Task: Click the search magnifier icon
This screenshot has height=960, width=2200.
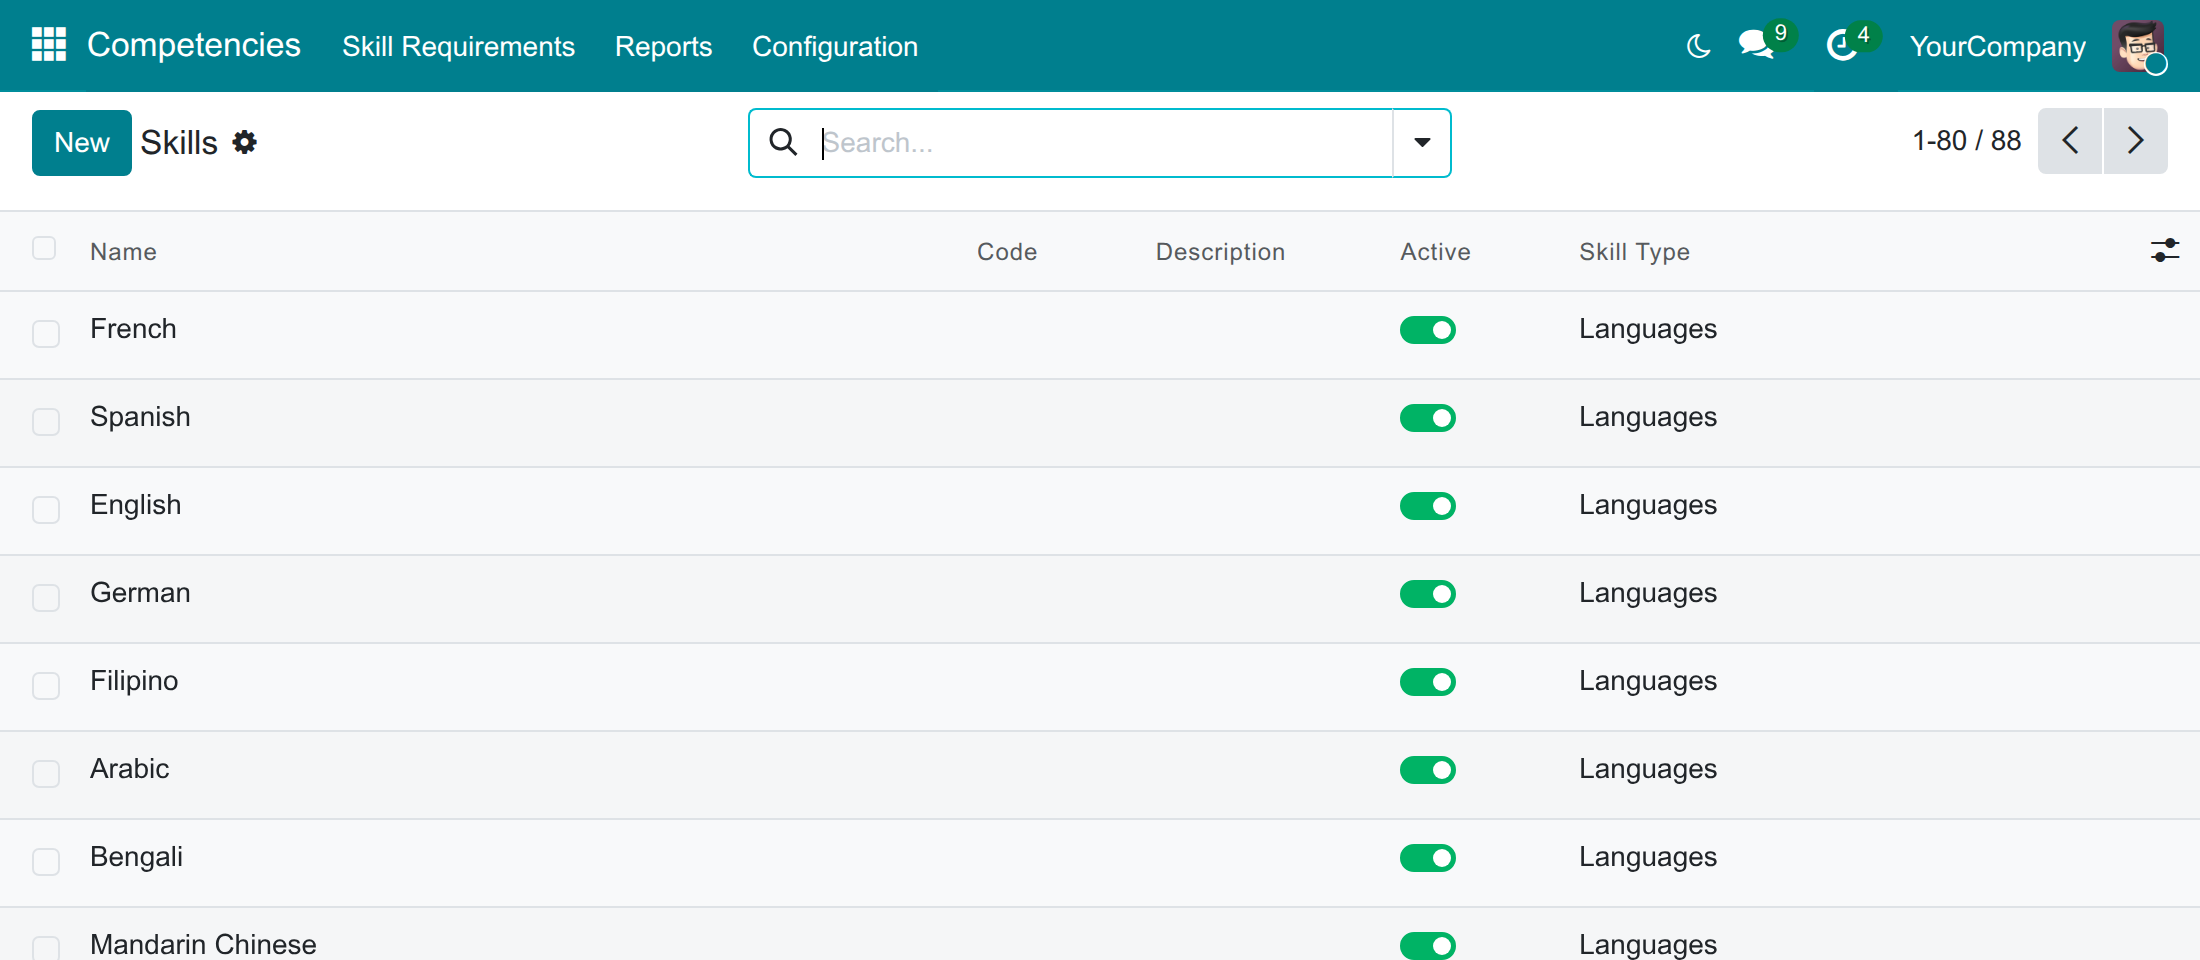Action: point(783,142)
